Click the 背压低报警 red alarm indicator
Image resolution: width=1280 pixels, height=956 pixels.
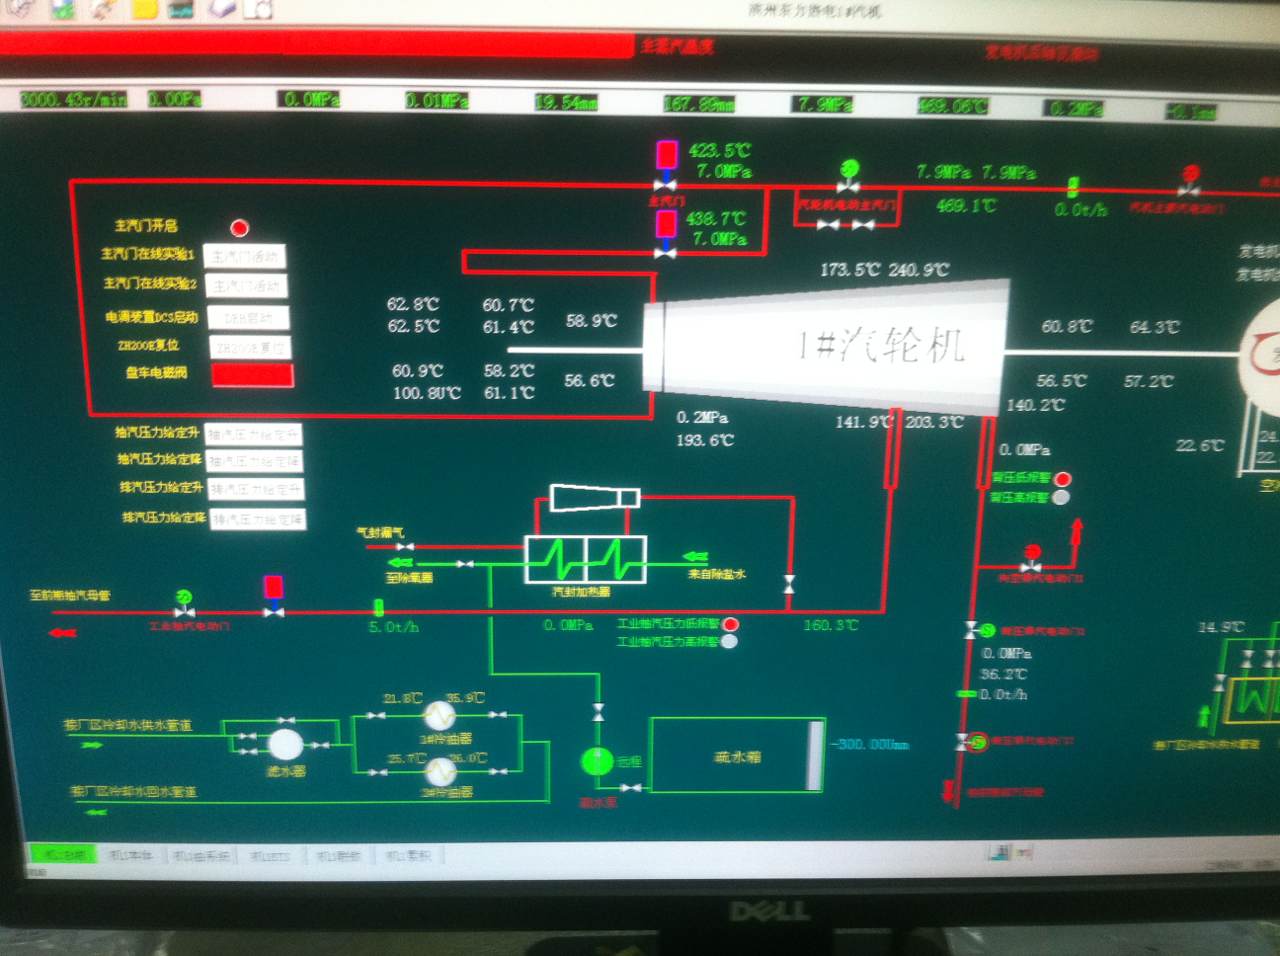1063,479
